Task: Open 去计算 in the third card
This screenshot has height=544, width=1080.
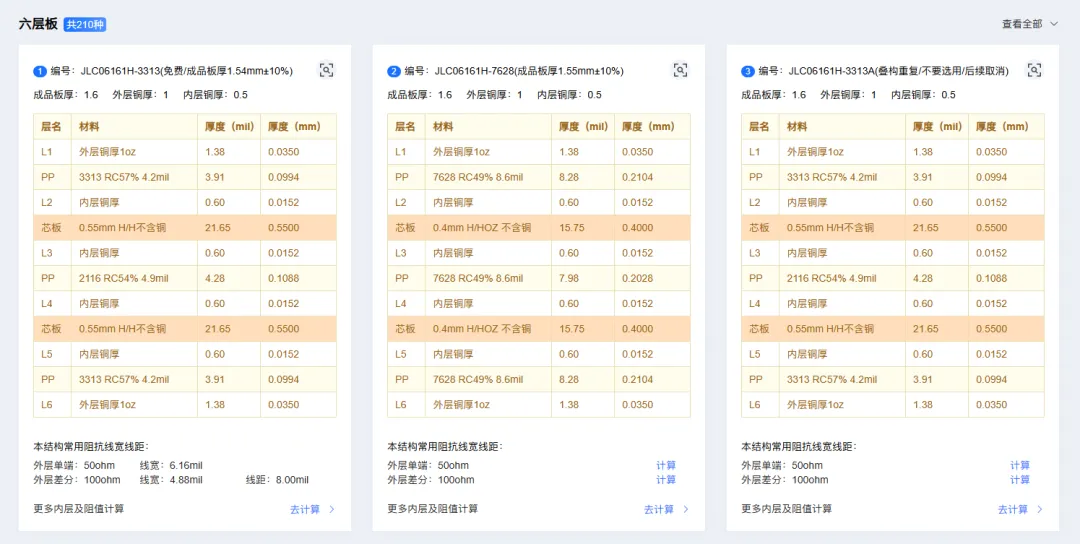Action: point(1020,509)
